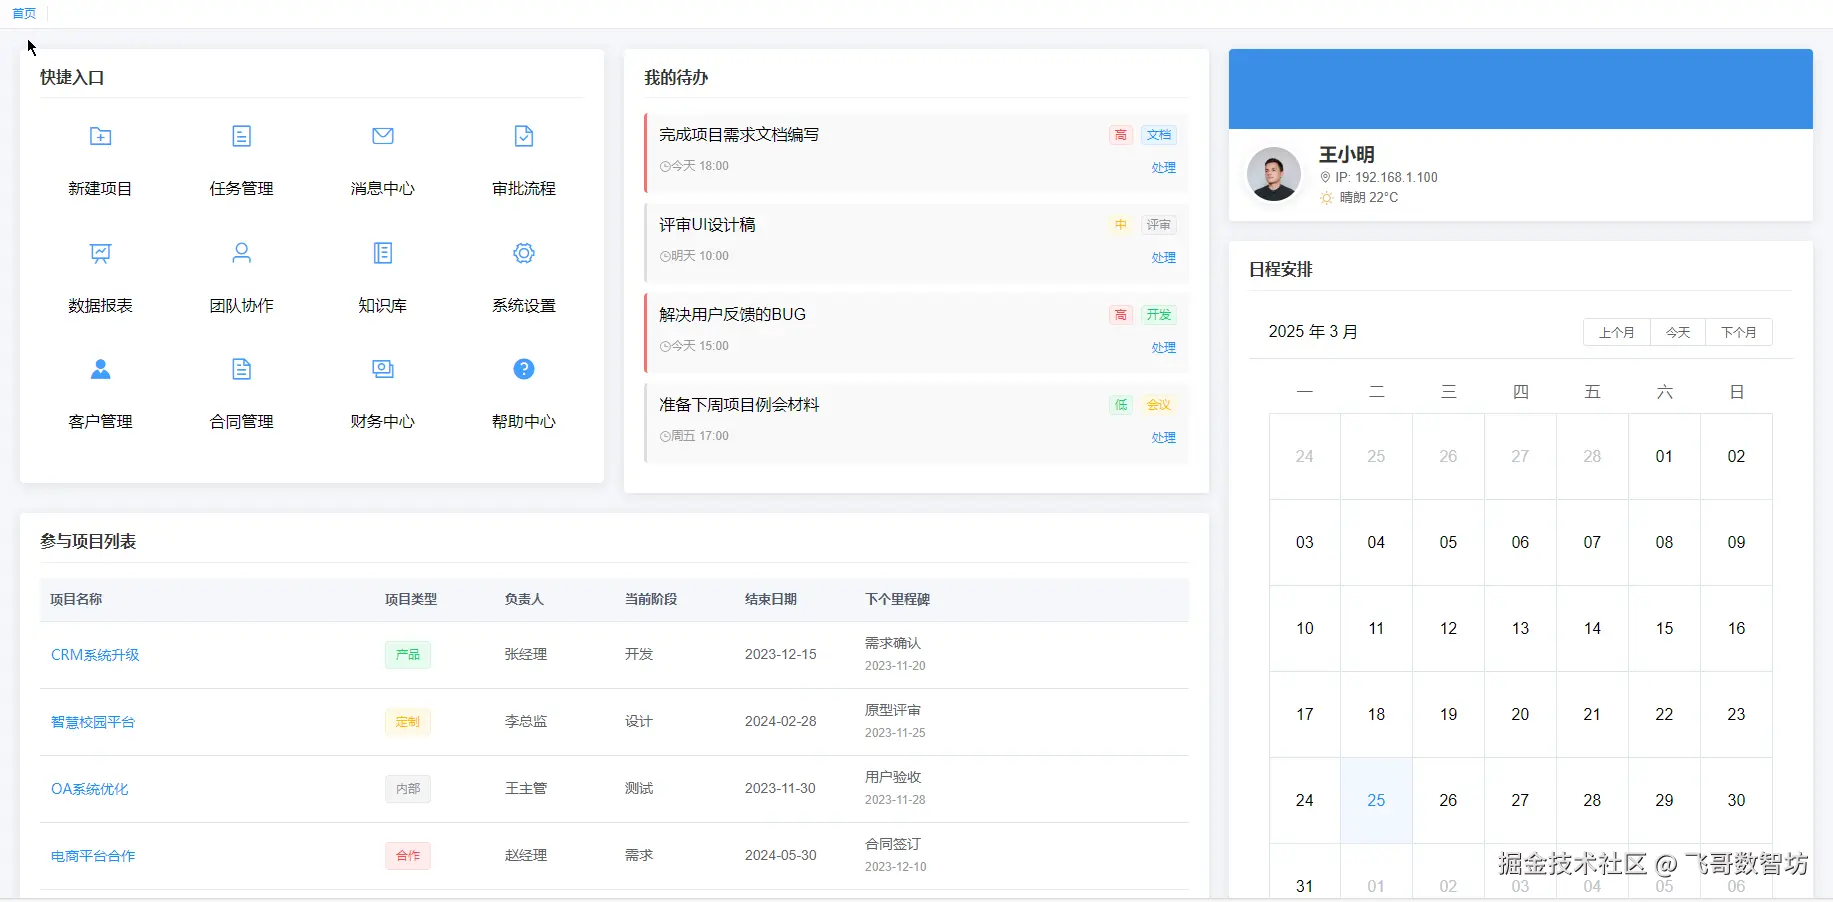The height and width of the screenshot is (902, 1833).
Task: Open the 新建项目 shortcut icon
Action: point(100,136)
